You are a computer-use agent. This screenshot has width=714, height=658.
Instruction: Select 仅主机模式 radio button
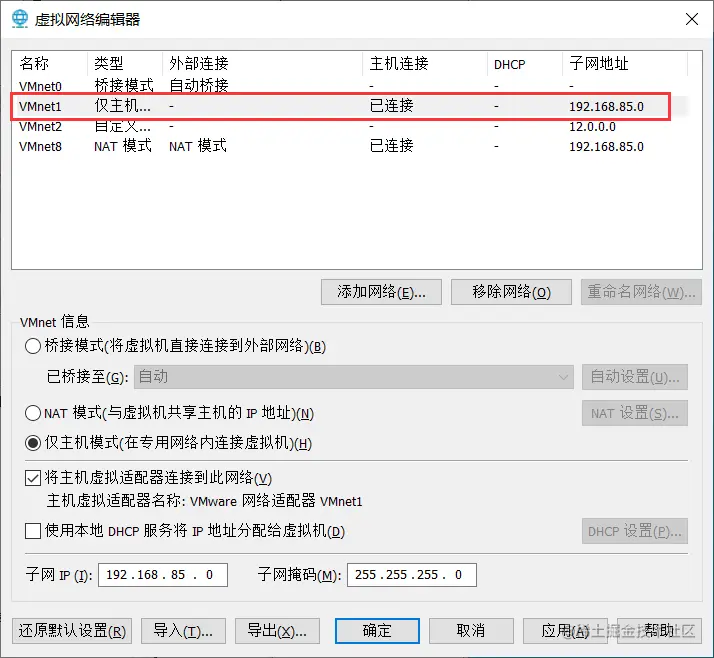point(33,443)
